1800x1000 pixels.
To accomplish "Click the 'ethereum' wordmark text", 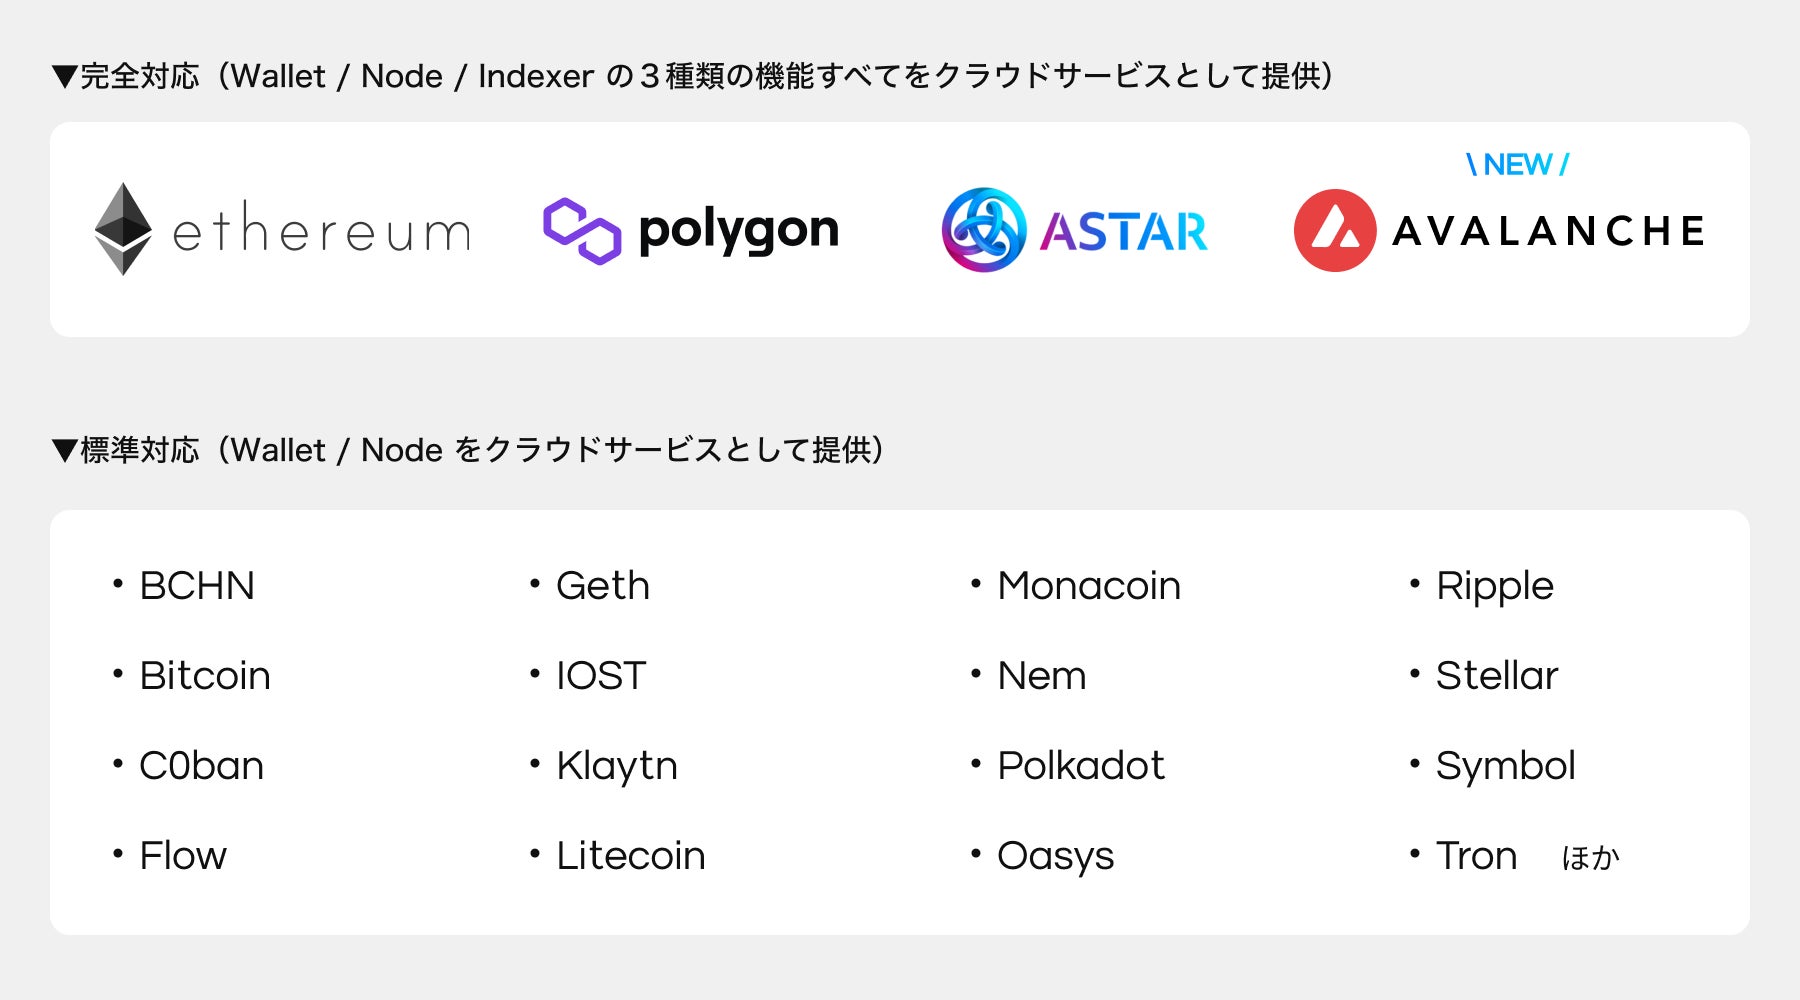I will 321,231.
